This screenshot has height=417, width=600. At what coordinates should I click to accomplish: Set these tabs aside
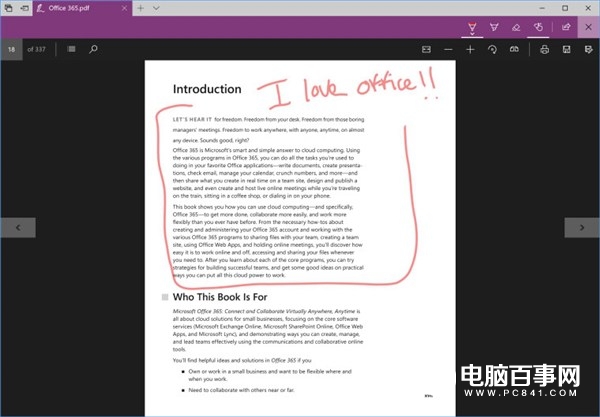(x=24, y=8)
